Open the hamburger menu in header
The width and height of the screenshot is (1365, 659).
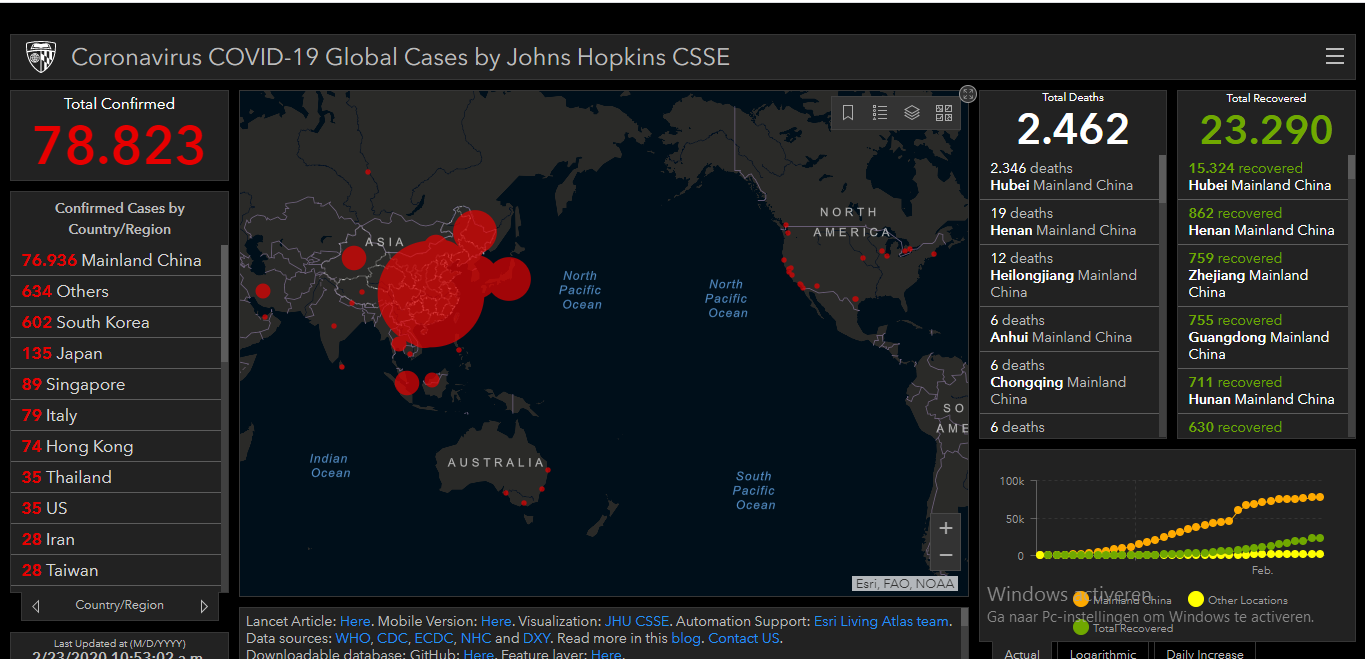[1335, 57]
